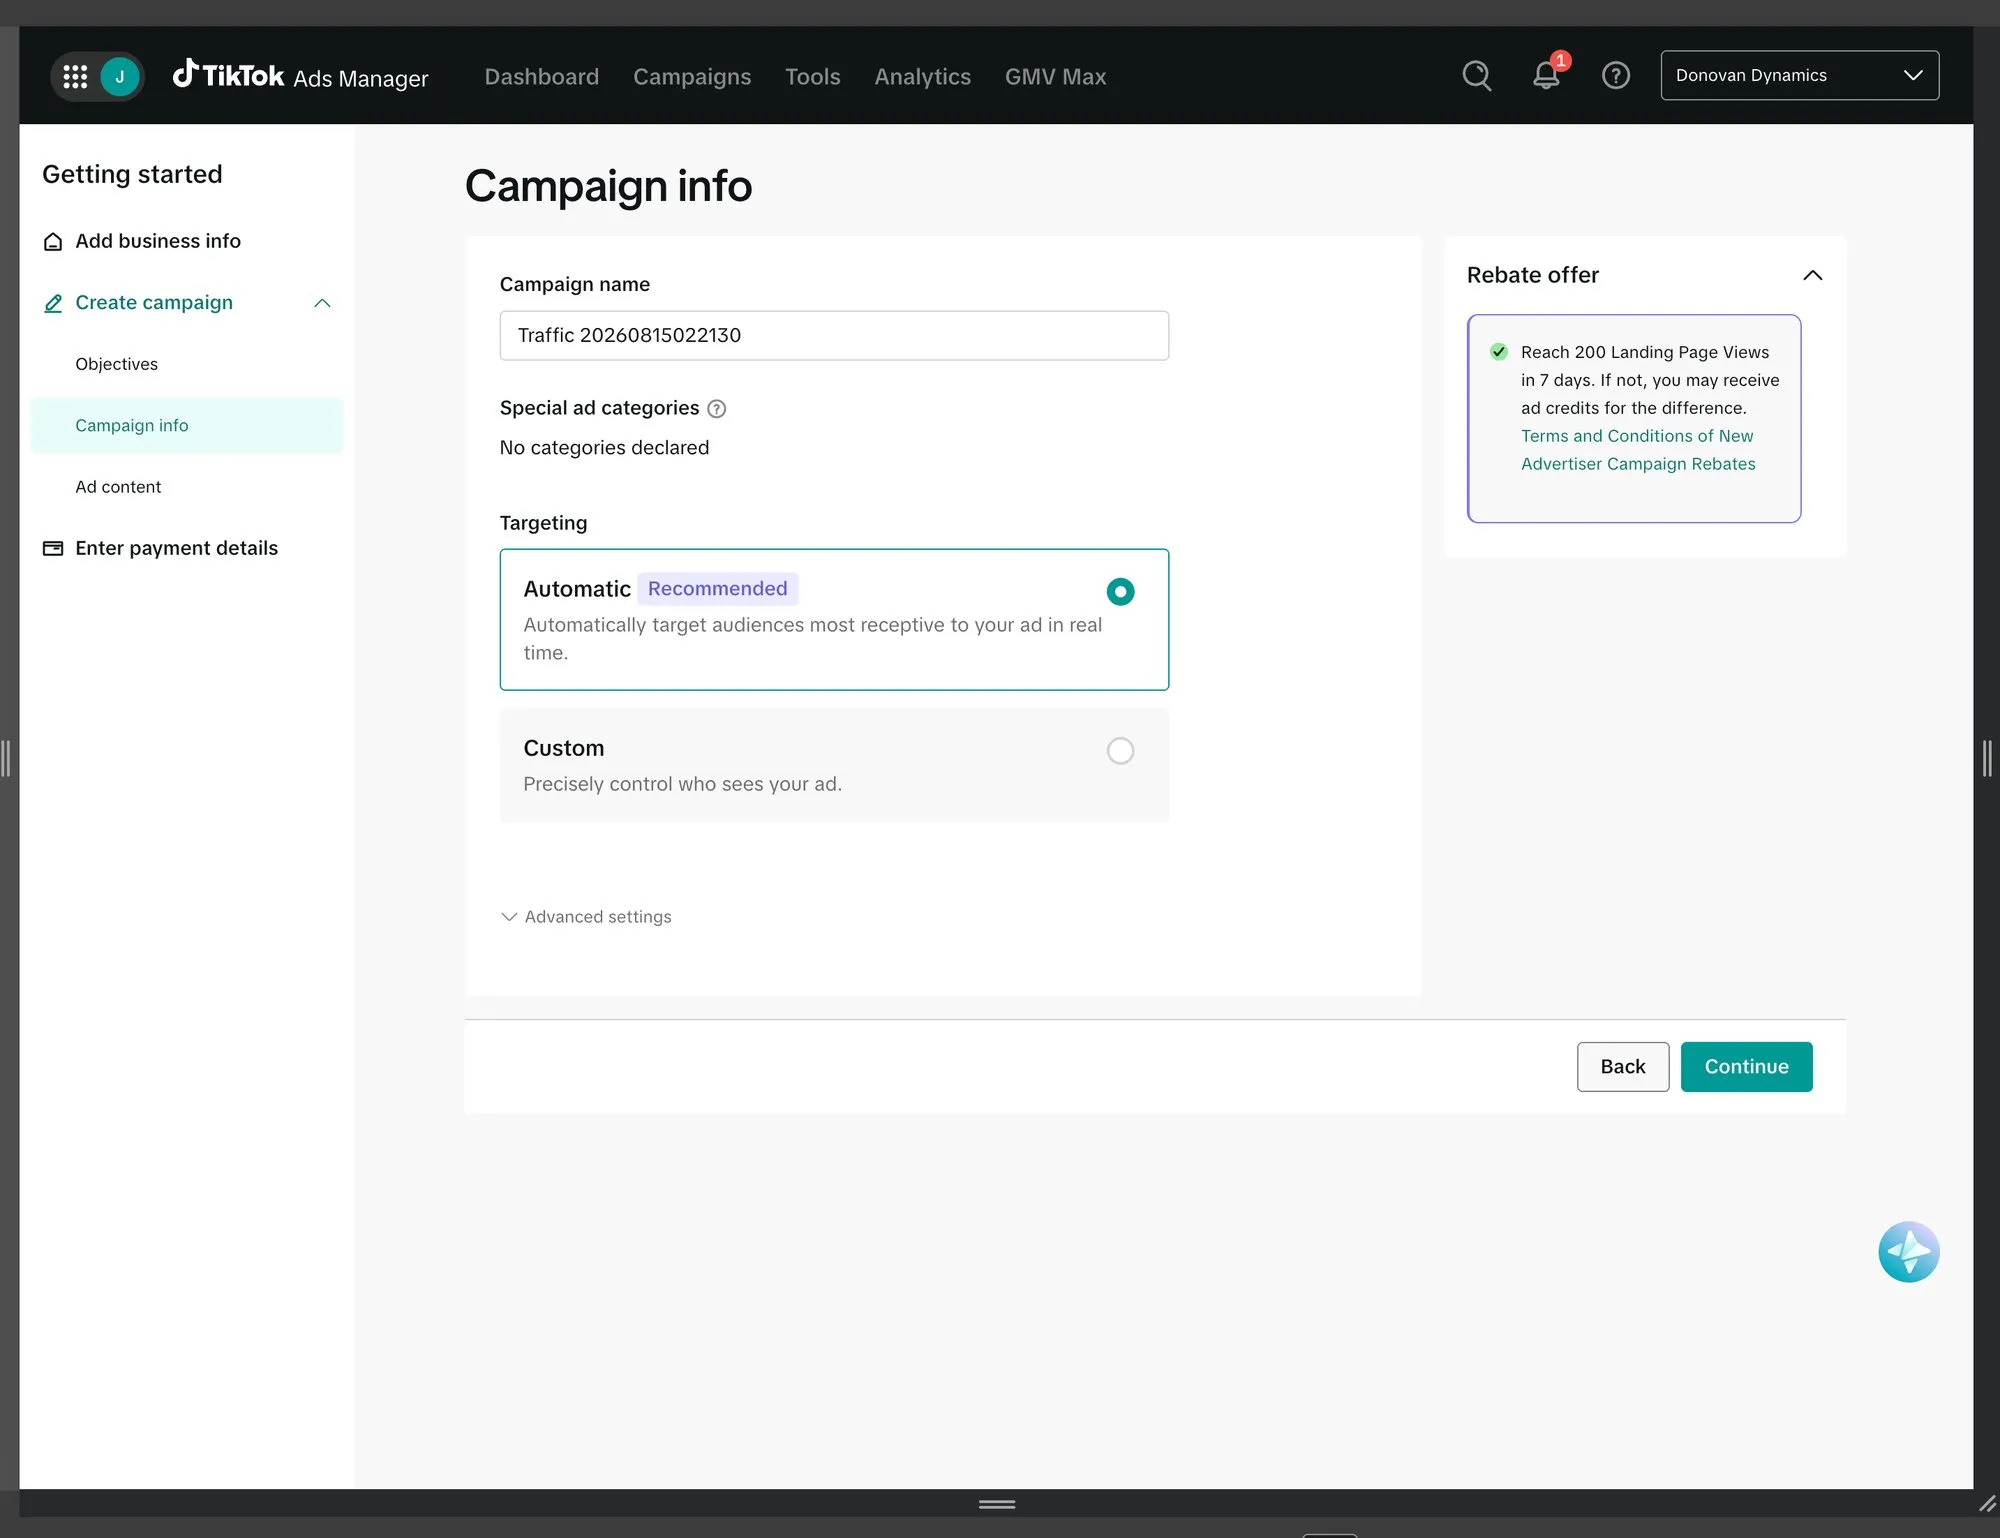Screen dimensions: 2000x1538
Task: Click the Back button
Action: coord(1622,1067)
